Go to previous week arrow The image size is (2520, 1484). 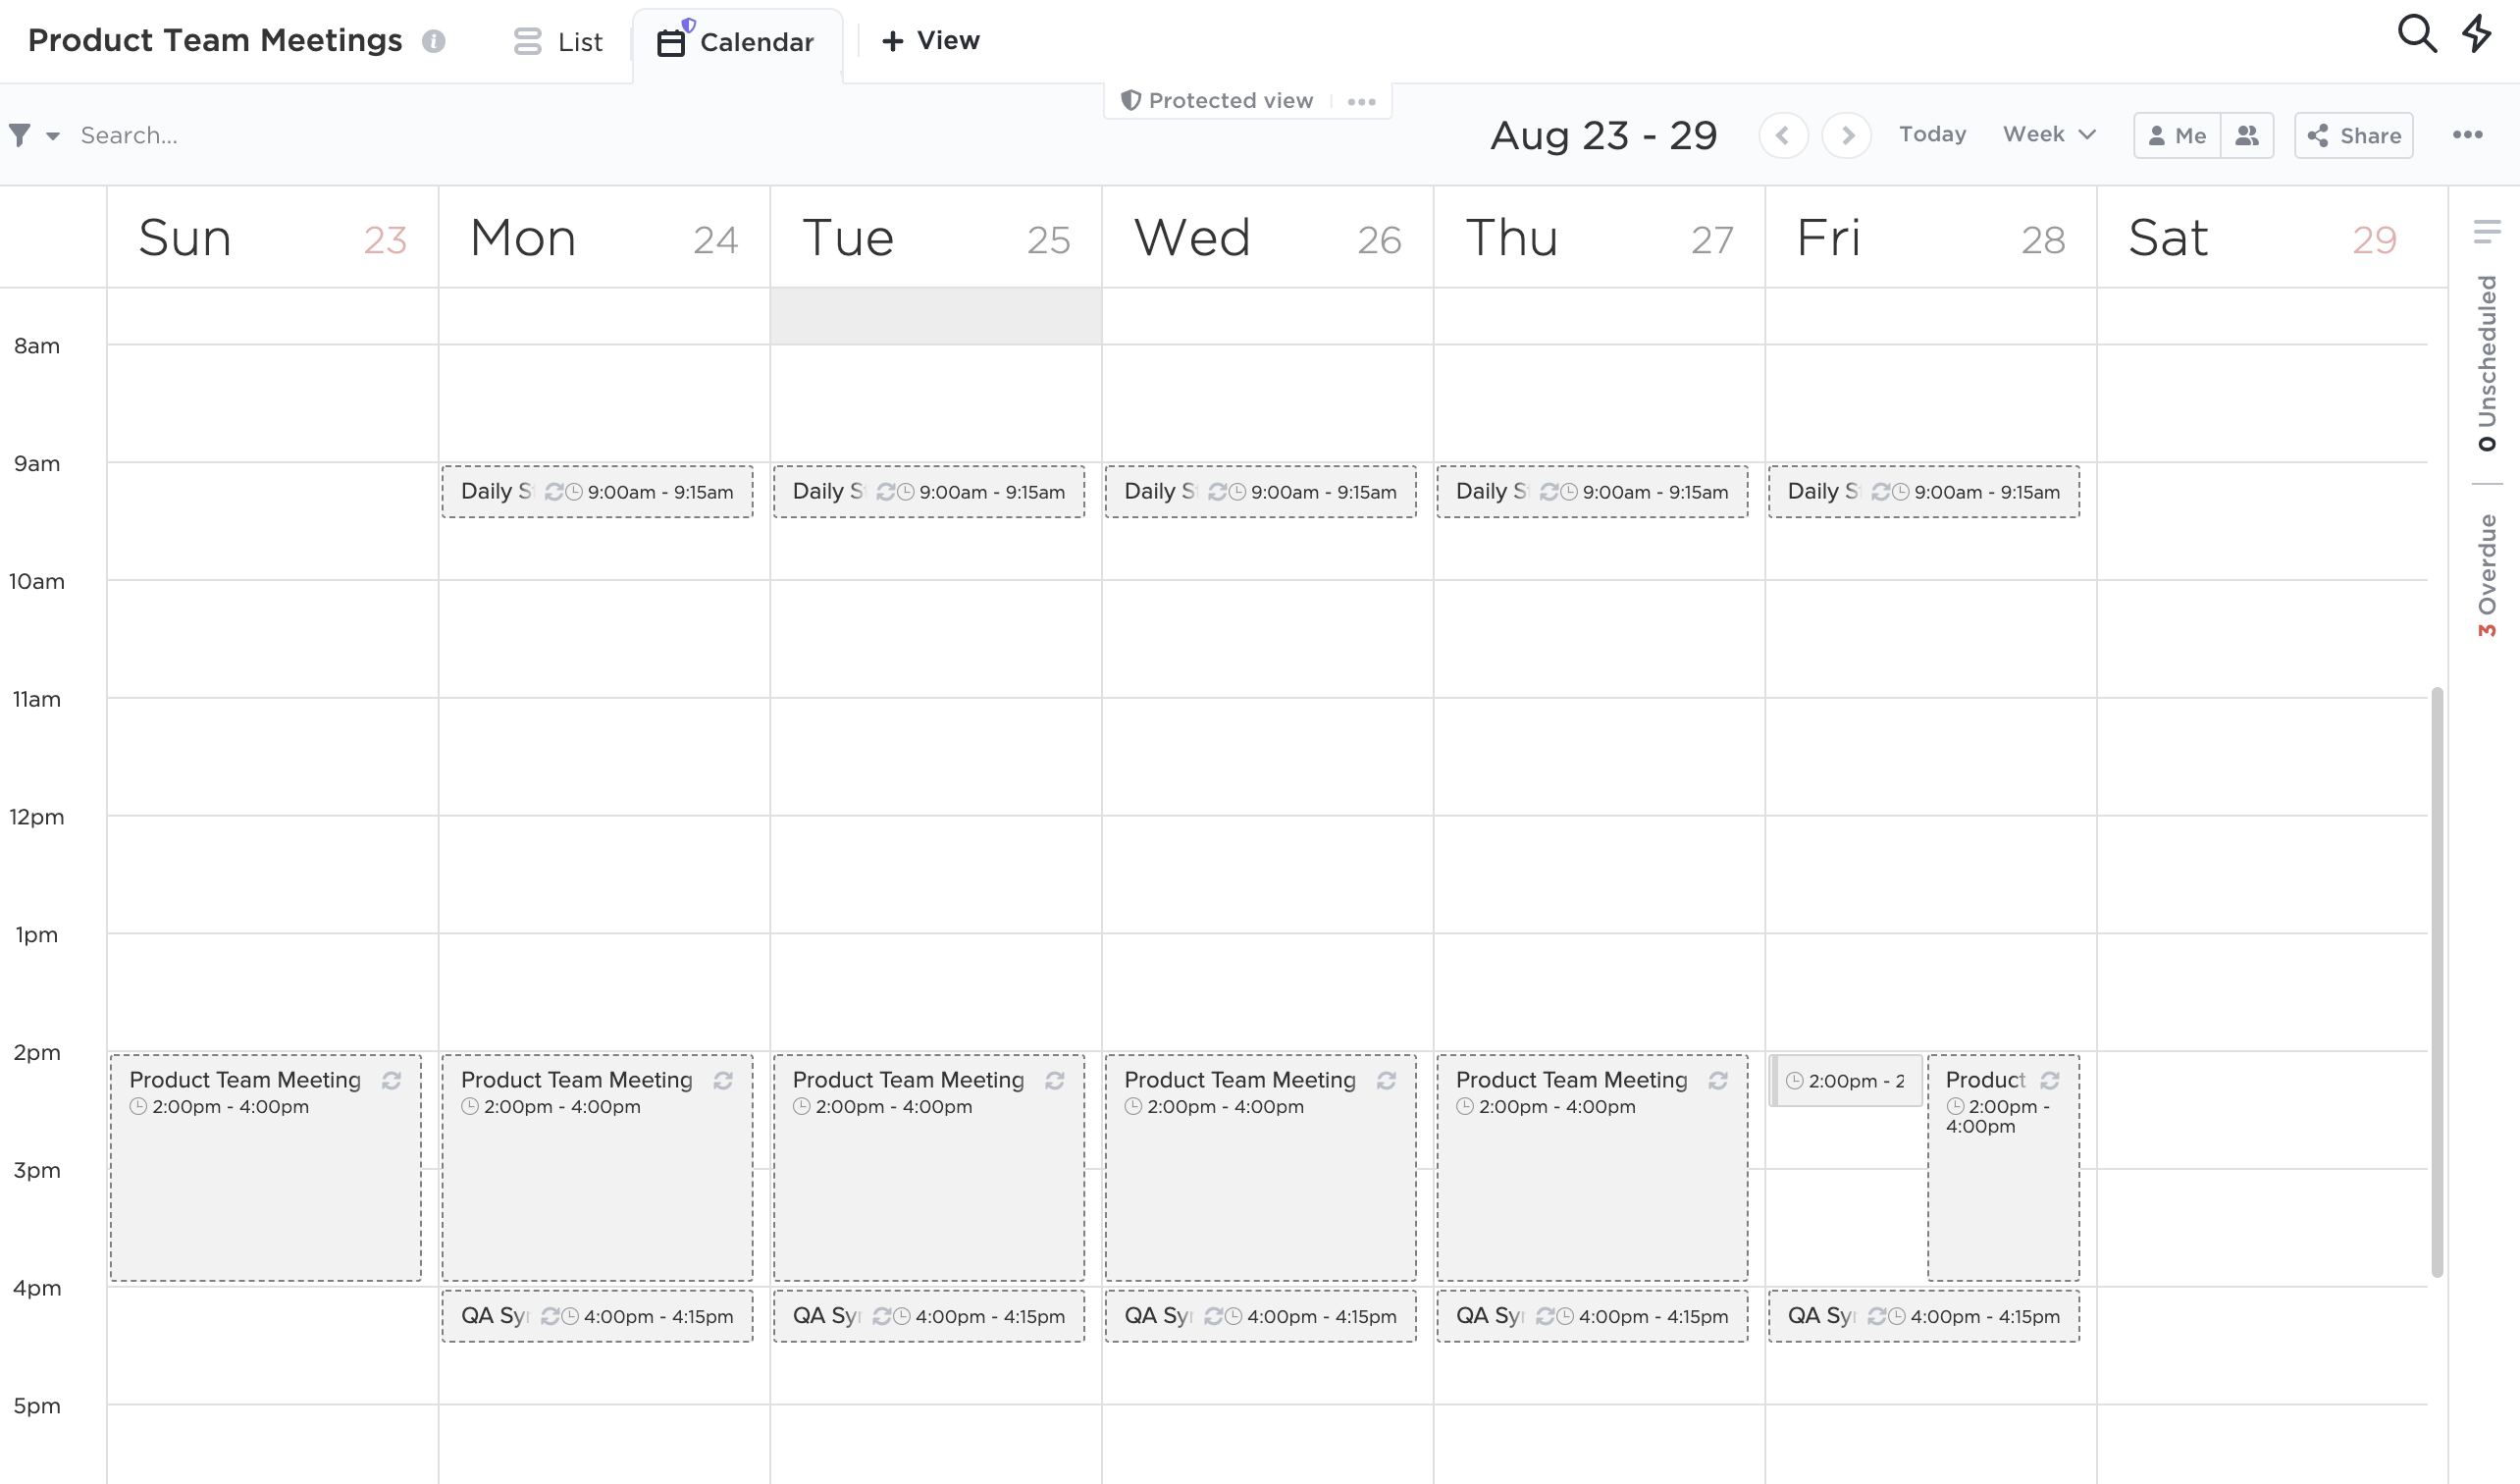pyautogui.click(x=1782, y=135)
